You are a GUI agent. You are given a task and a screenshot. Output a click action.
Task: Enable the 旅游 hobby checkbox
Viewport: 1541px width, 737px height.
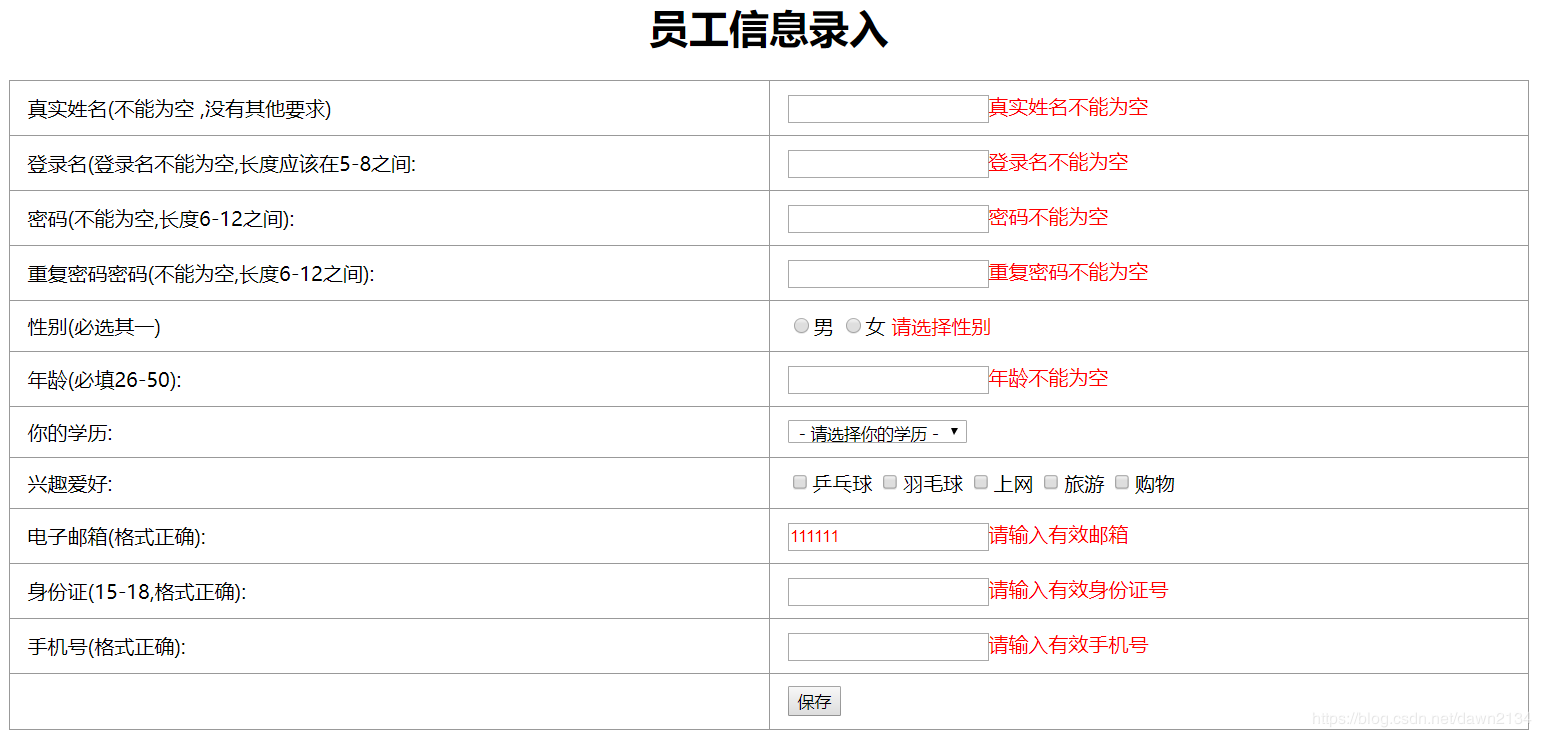click(x=1050, y=482)
